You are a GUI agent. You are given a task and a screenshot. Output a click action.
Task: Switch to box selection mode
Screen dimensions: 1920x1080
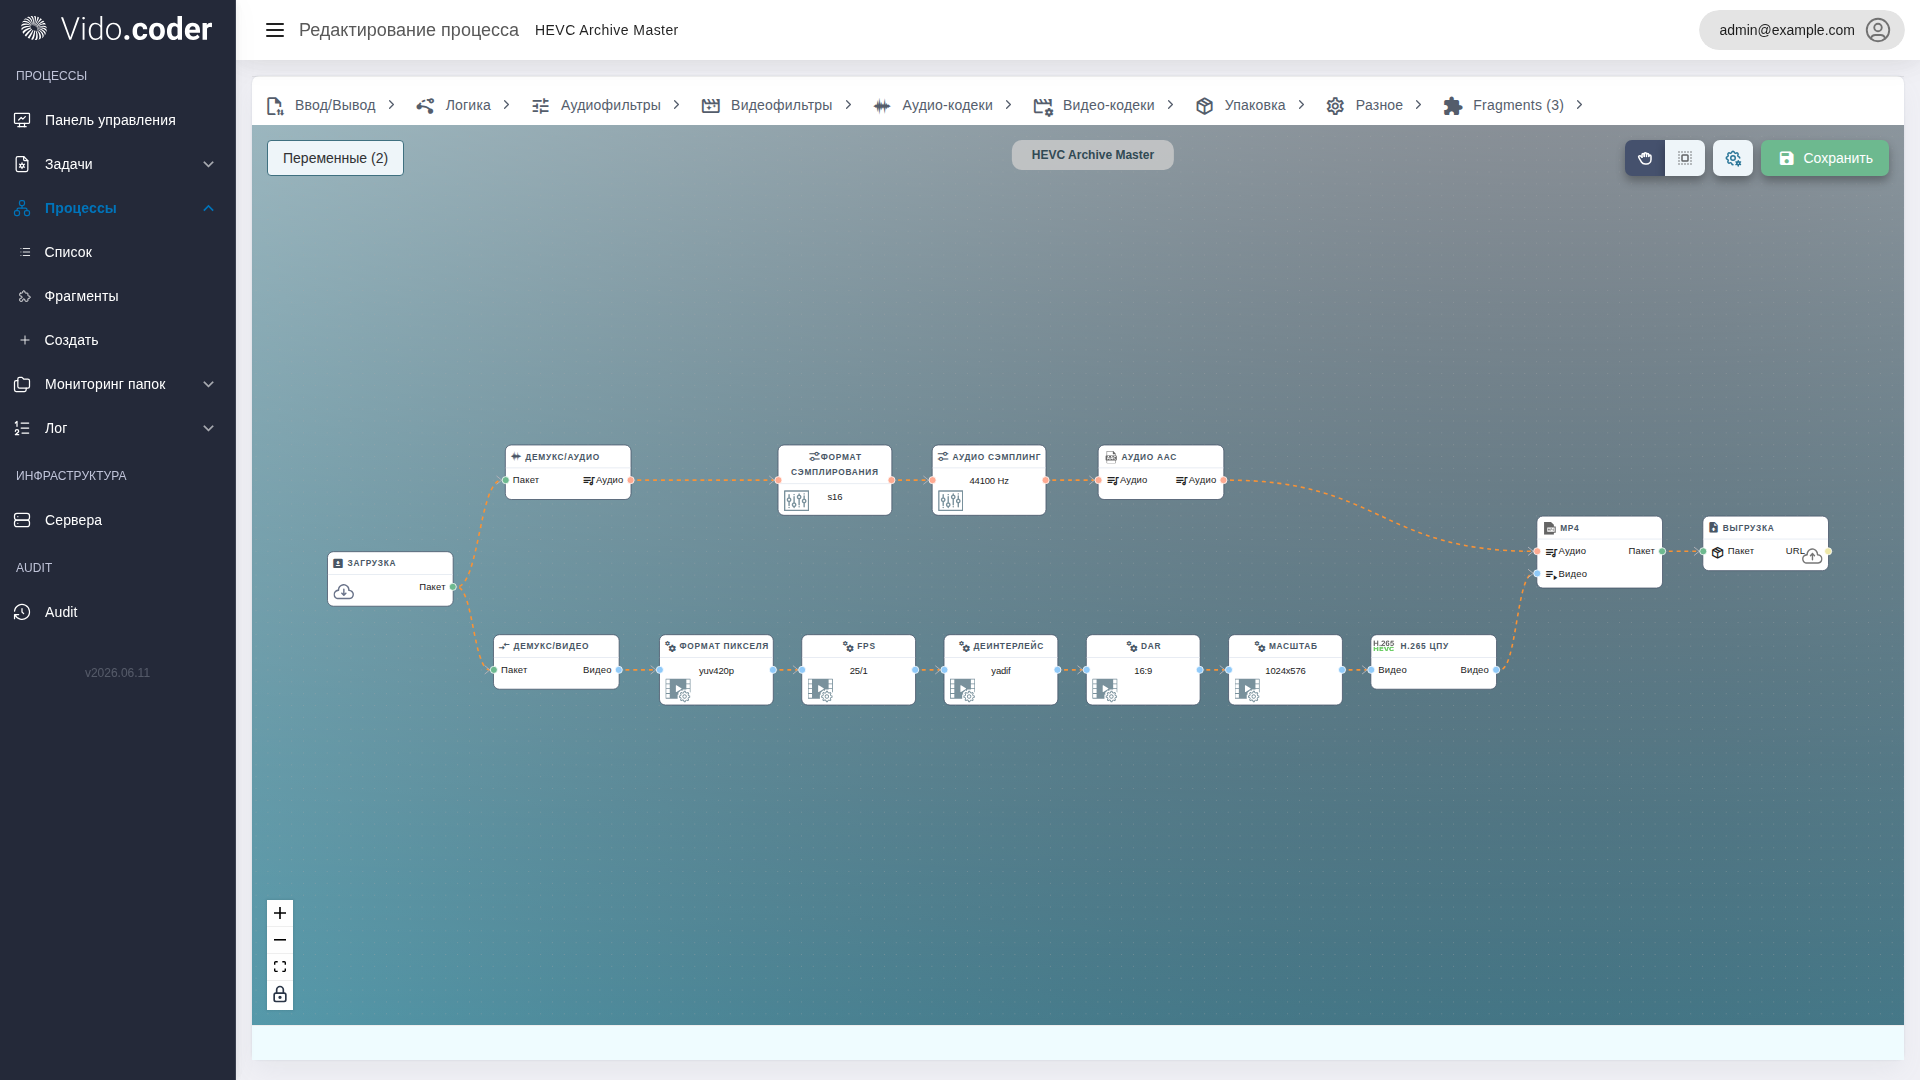1685,158
